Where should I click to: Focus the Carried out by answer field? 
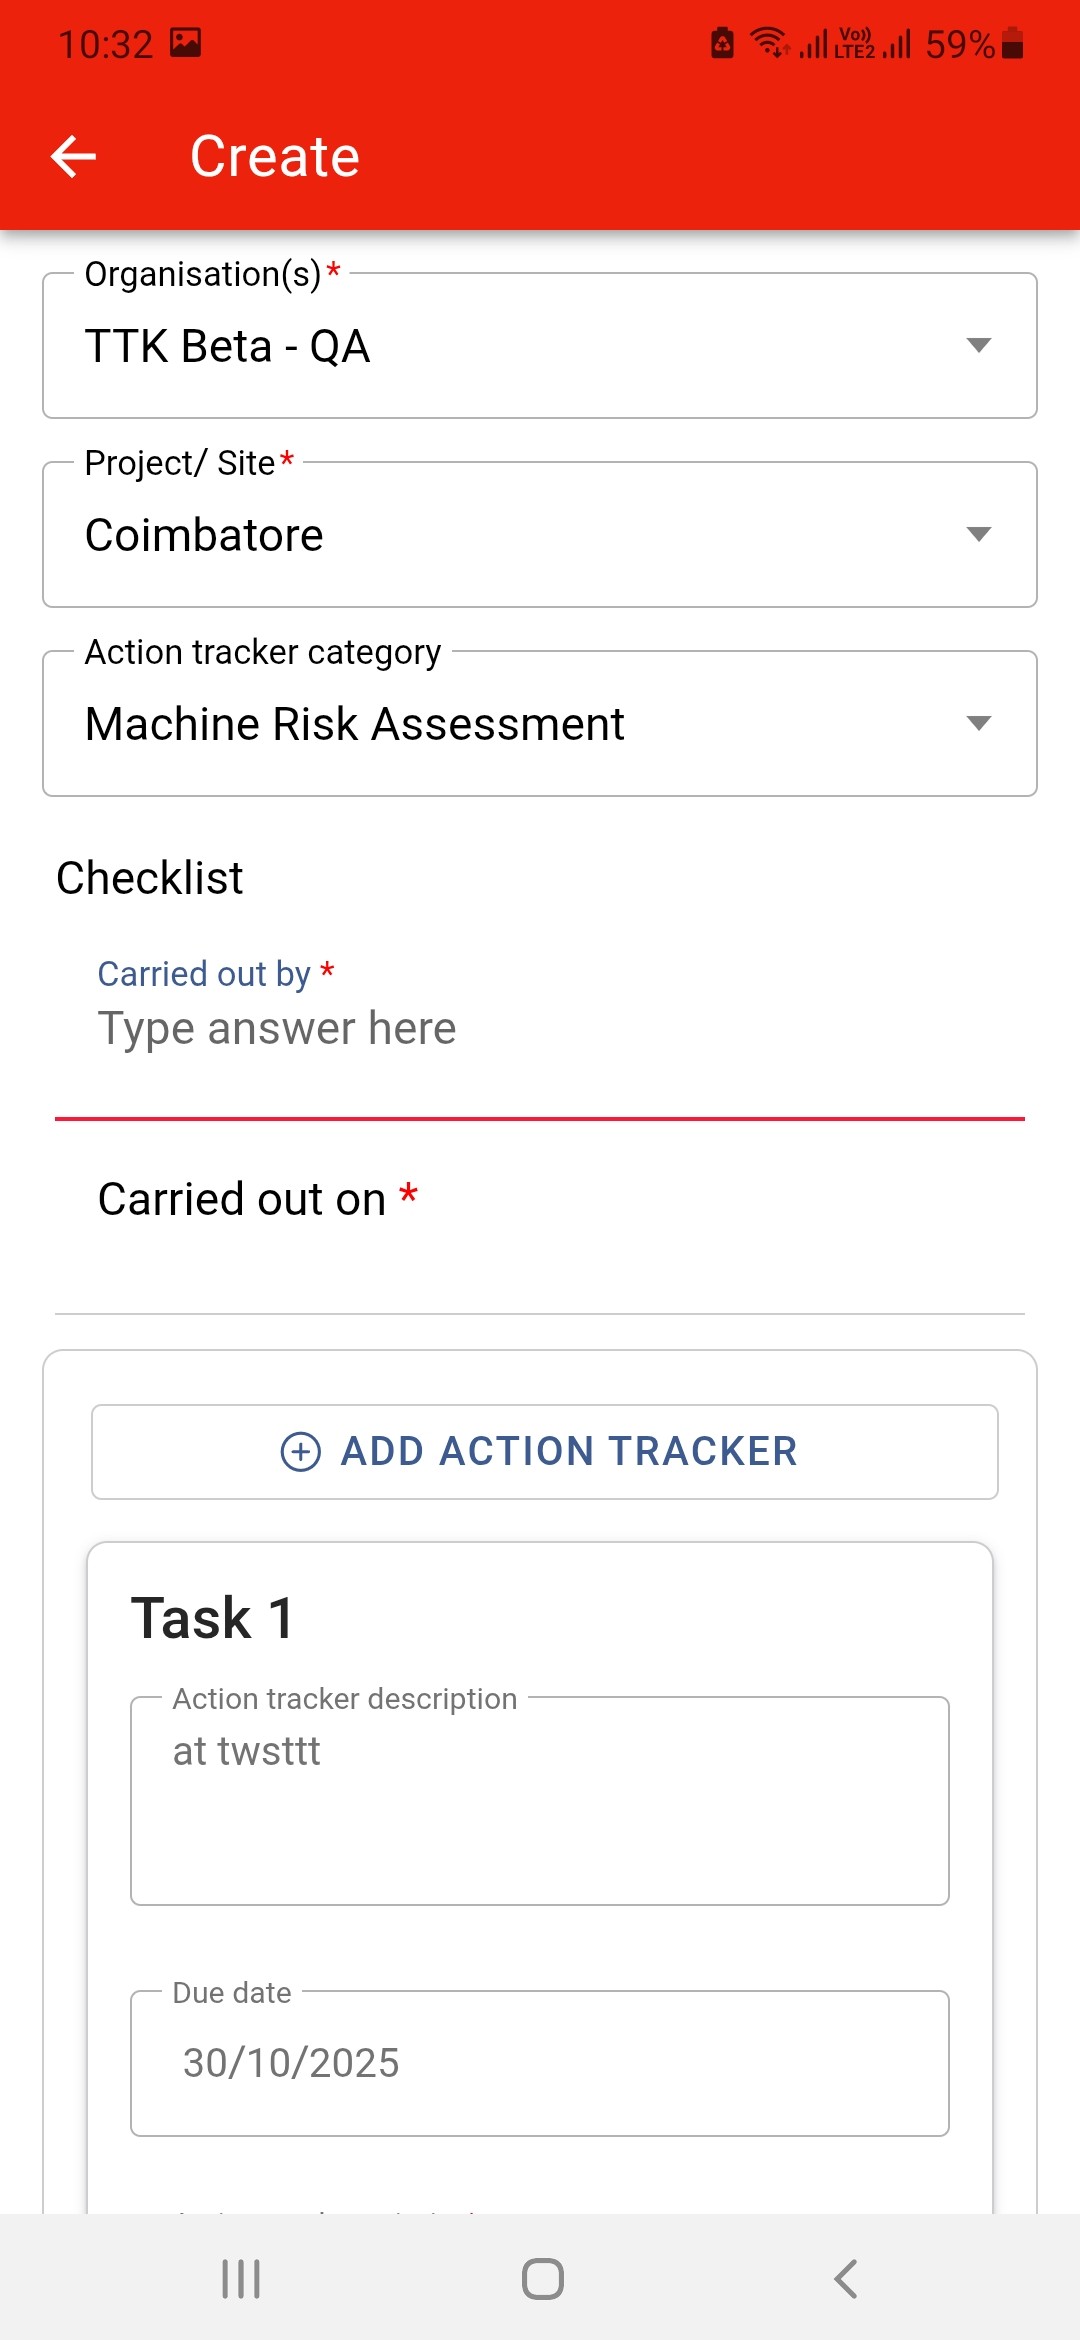[540, 1029]
